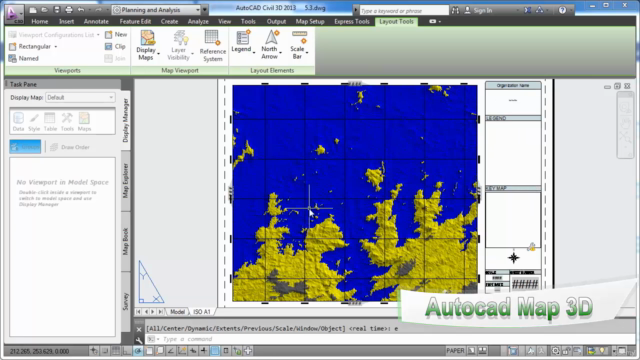This screenshot has height=360, width=640.
Task: Click the Tools icon in Task Pane
Action: tap(67, 122)
